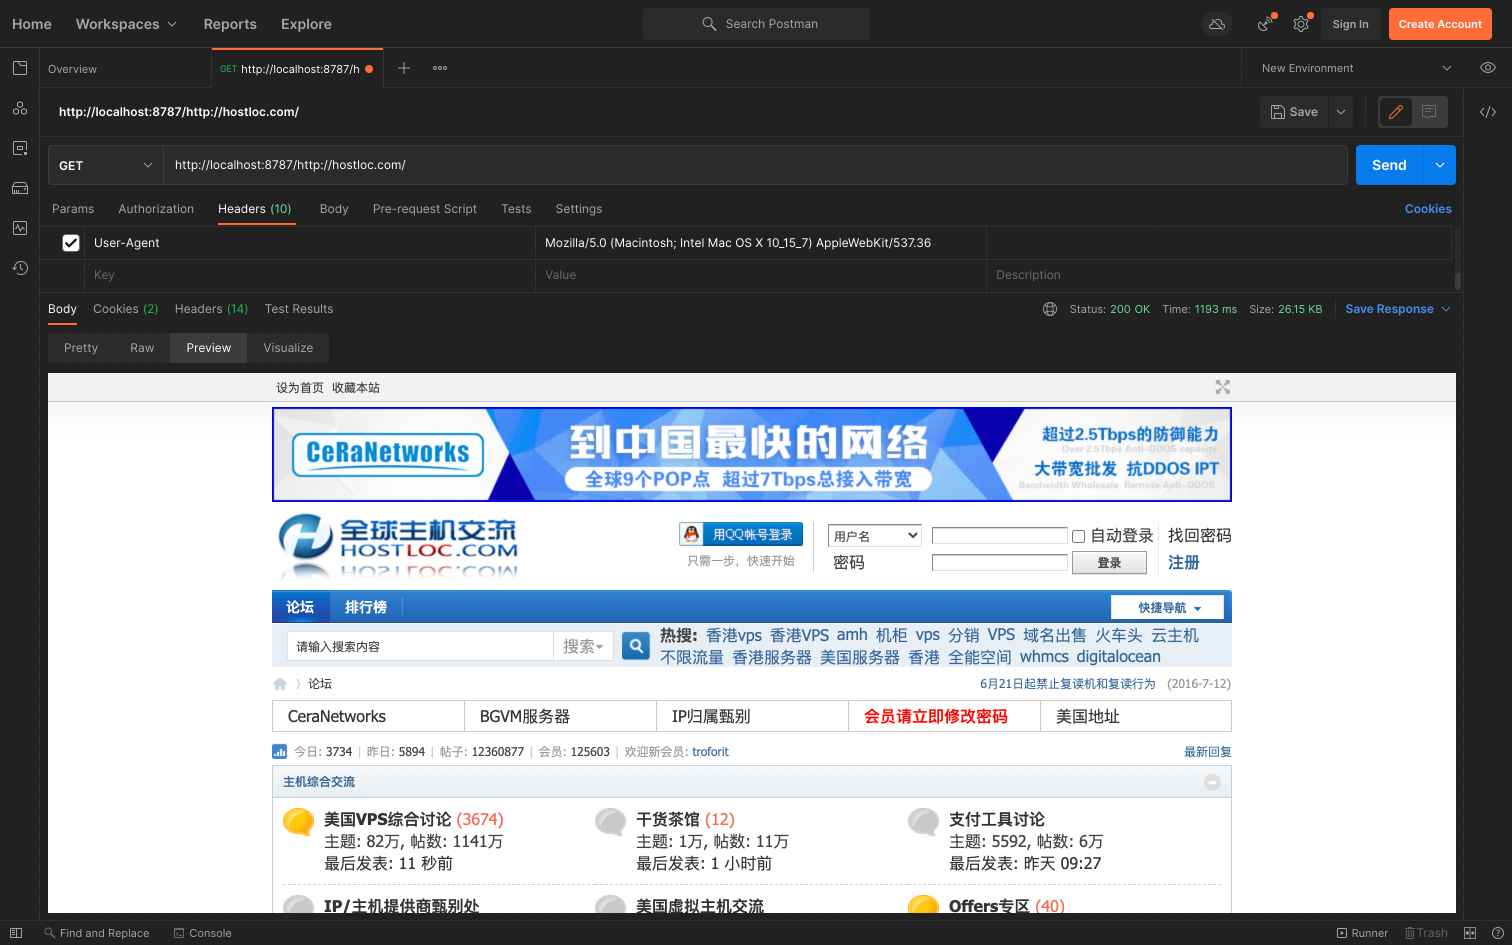Image resolution: width=1512 pixels, height=945 pixels.
Task: Click the Sign In button
Action: pos(1350,24)
